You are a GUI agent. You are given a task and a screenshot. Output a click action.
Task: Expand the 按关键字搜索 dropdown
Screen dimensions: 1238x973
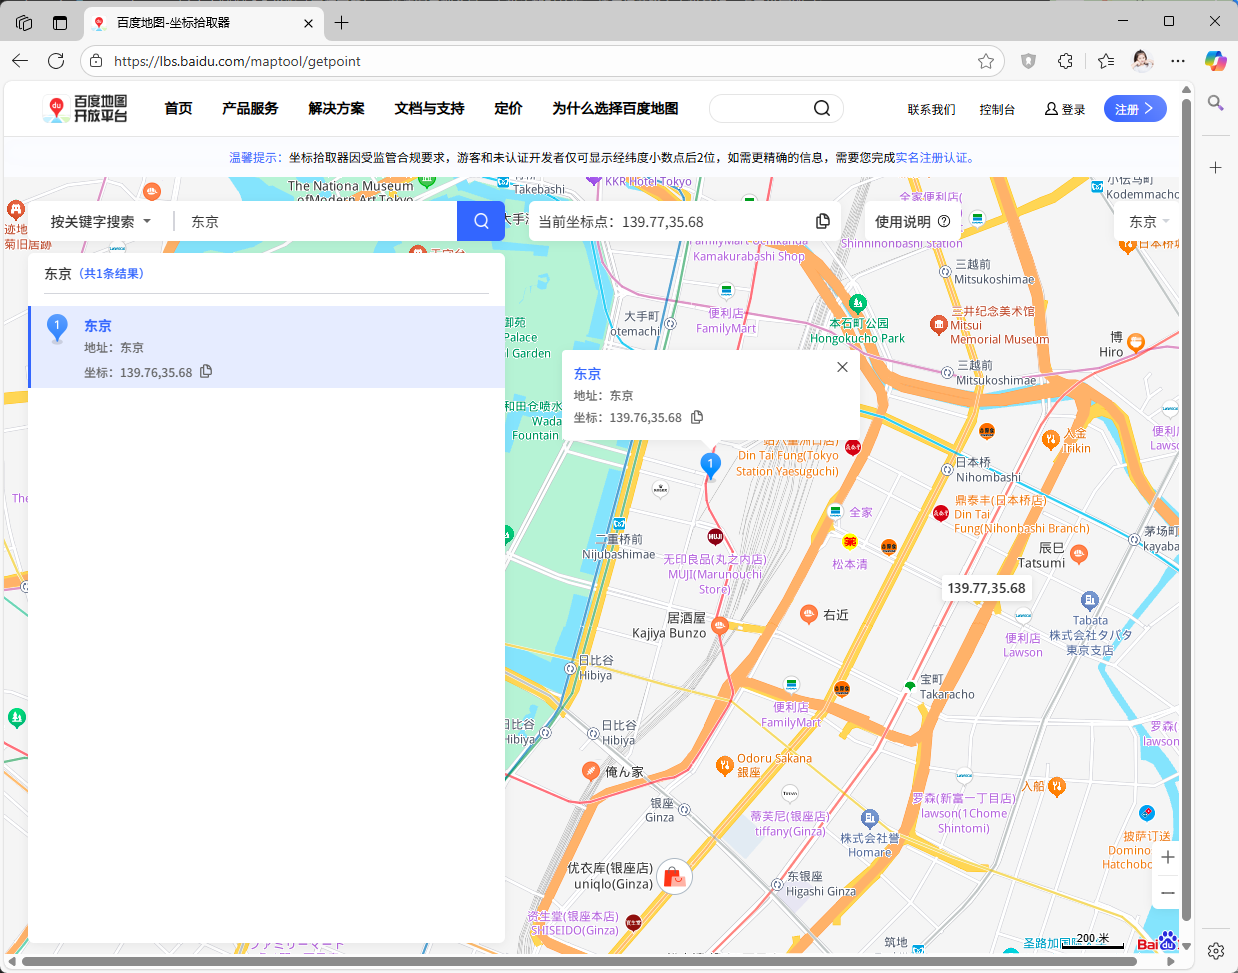(x=100, y=221)
